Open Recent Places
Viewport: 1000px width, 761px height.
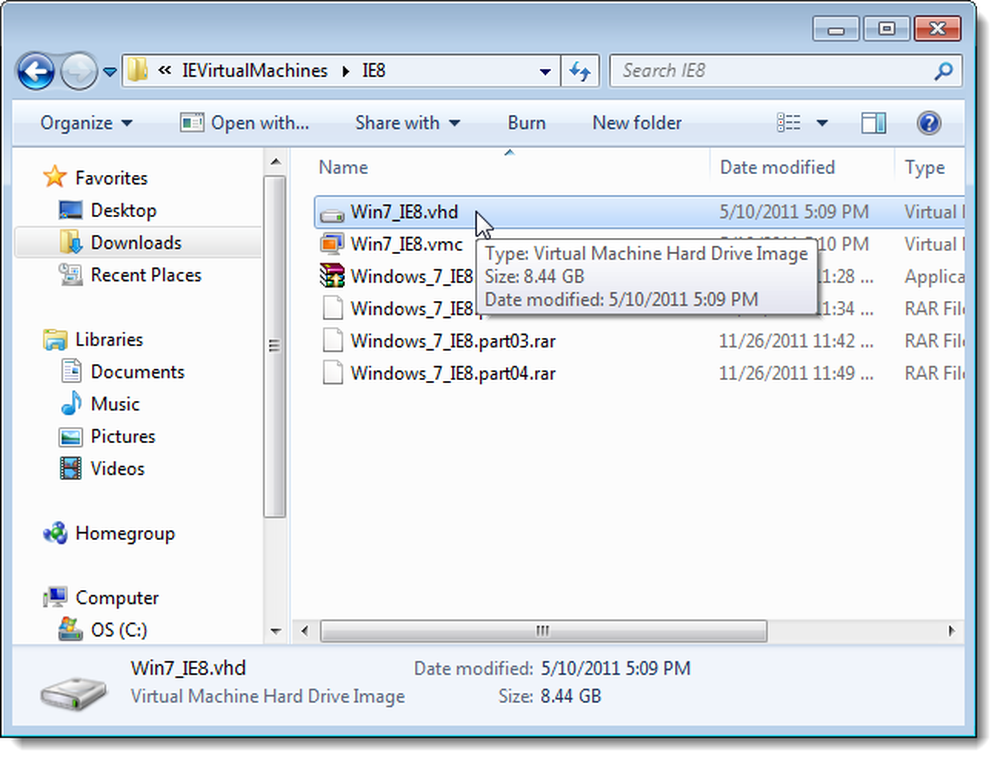pyautogui.click(x=145, y=275)
